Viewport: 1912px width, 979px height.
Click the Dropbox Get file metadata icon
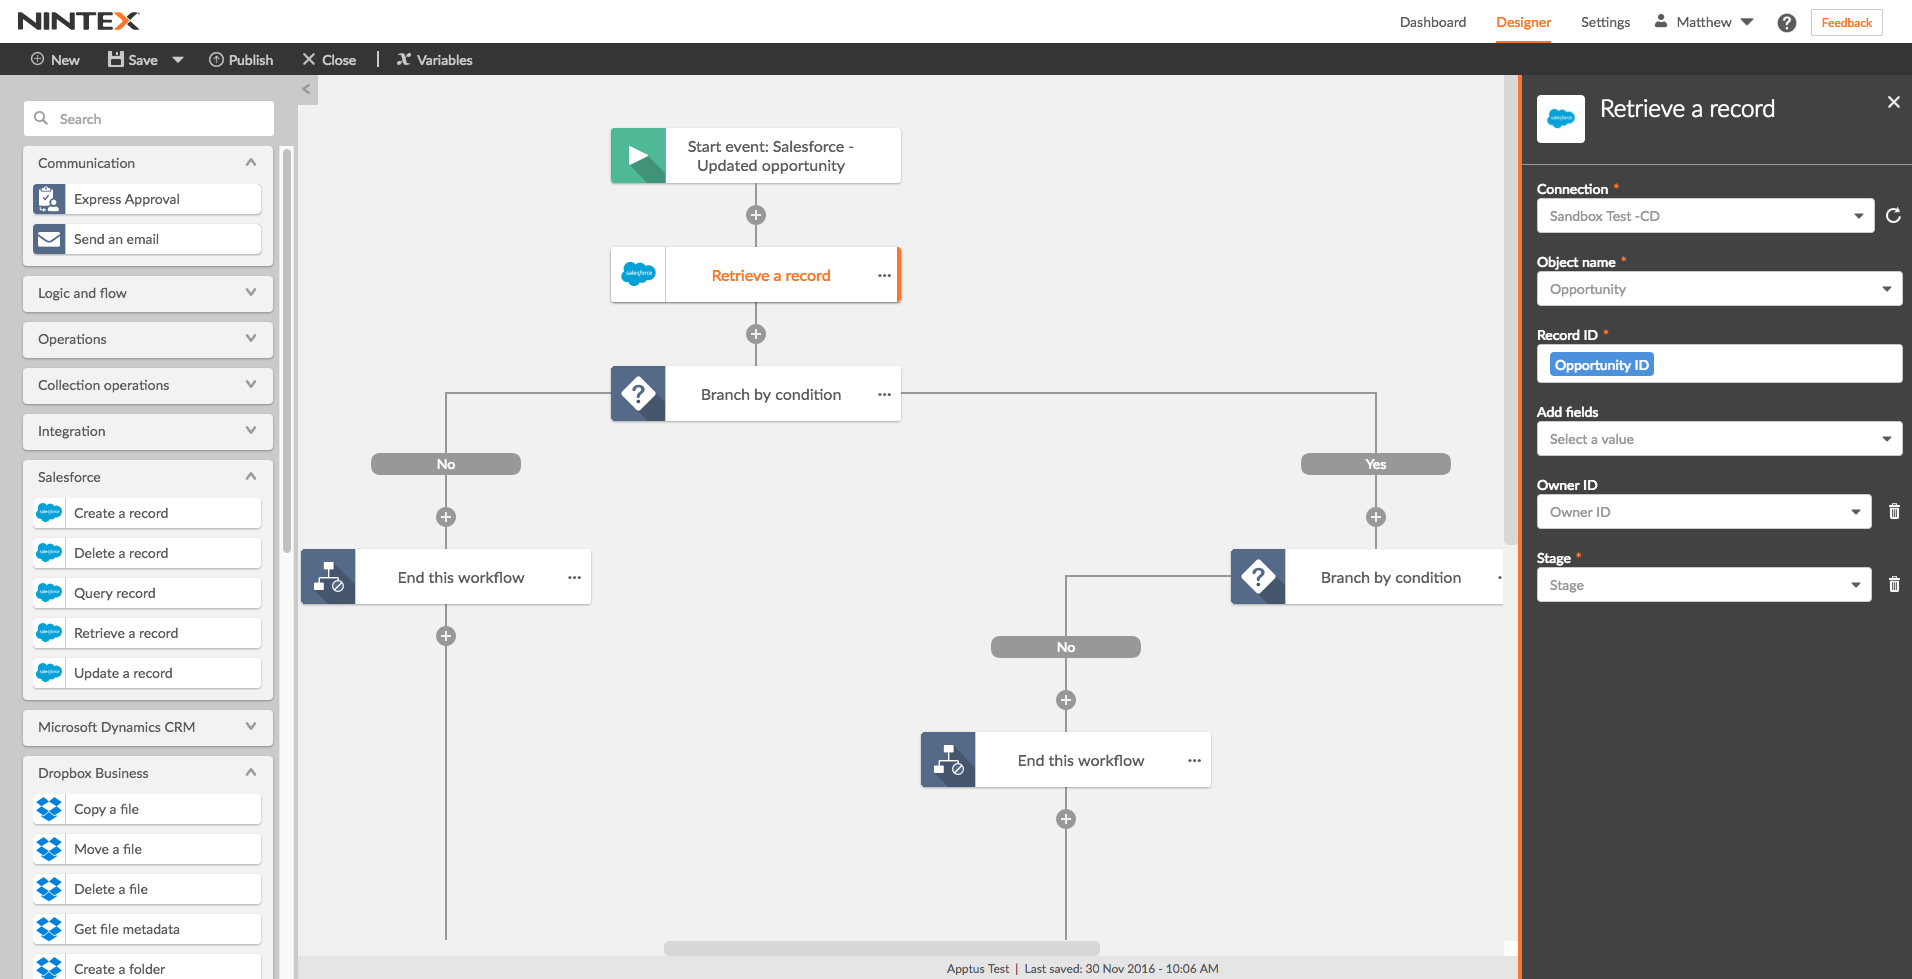pos(49,929)
